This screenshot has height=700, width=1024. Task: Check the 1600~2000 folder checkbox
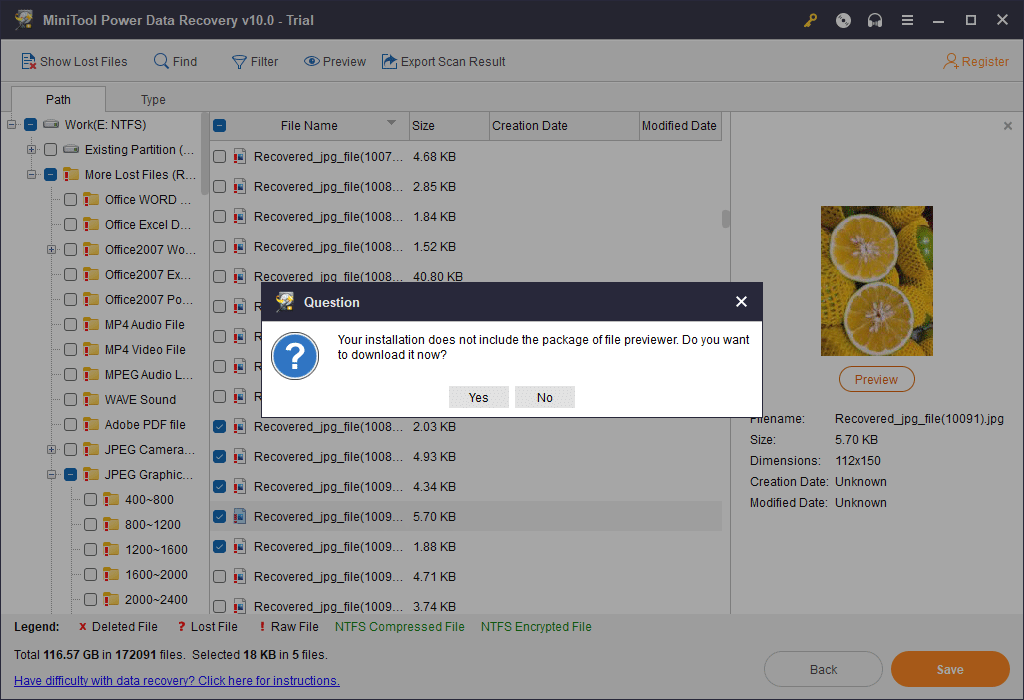(x=91, y=575)
